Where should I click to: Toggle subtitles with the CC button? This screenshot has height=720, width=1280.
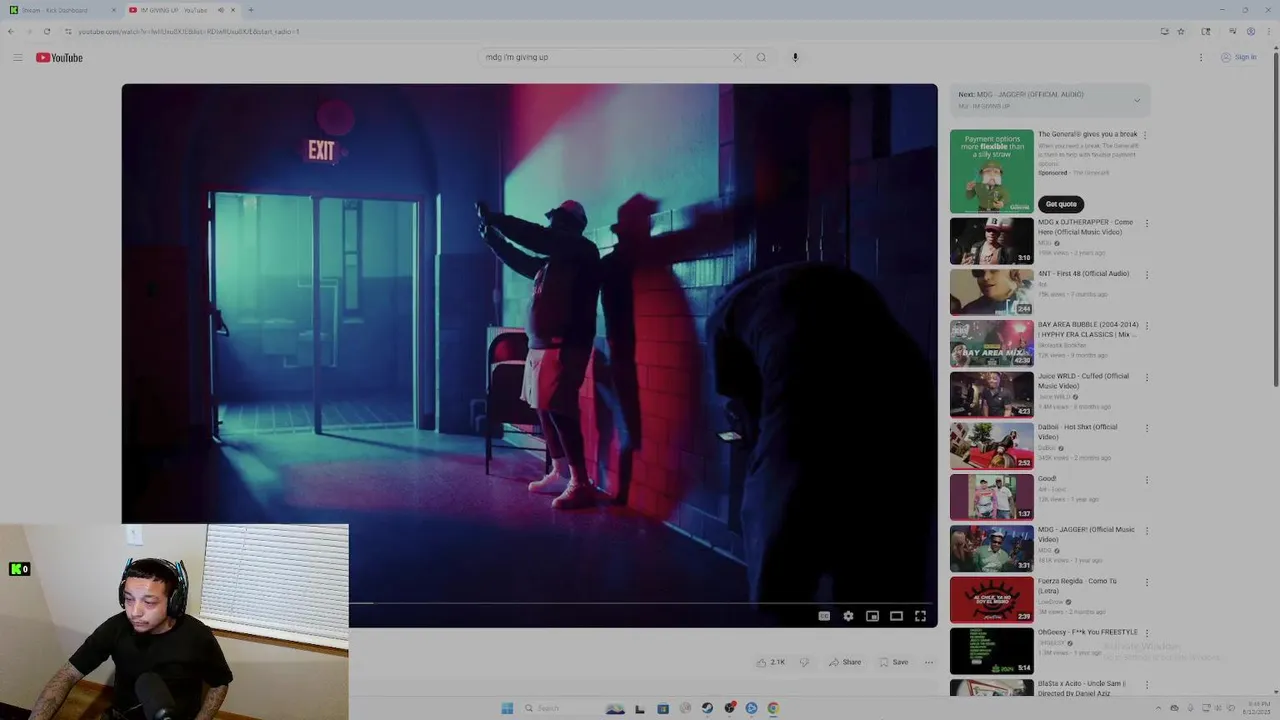(x=824, y=616)
